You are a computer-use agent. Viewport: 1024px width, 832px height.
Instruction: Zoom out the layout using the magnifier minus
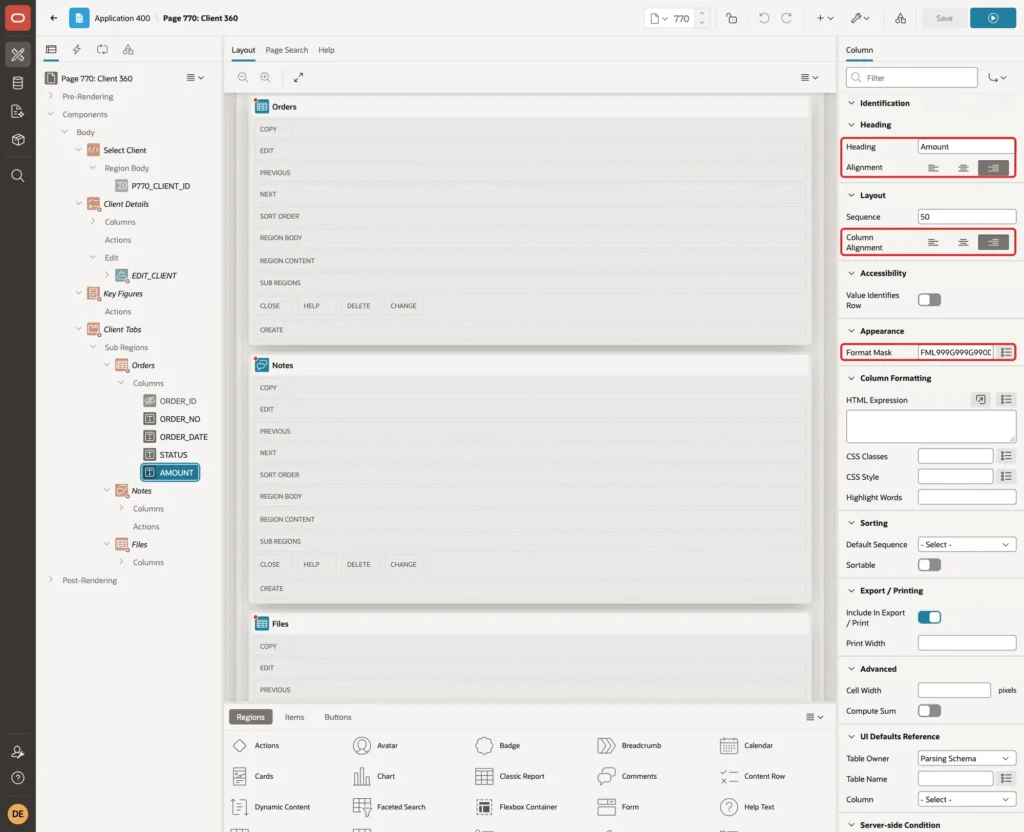click(243, 77)
